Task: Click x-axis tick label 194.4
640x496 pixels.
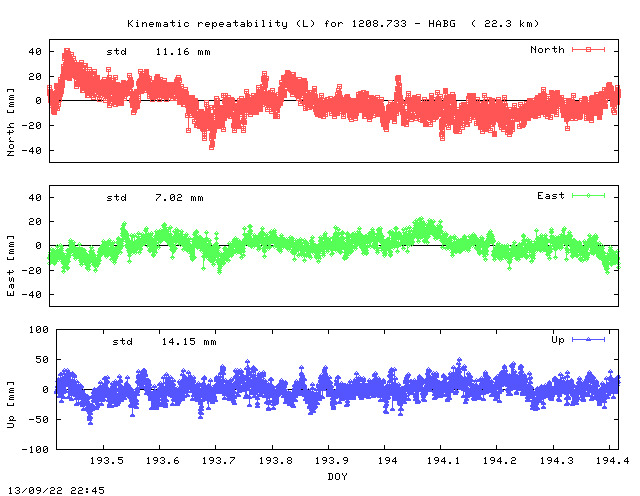Action: (x=612, y=460)
